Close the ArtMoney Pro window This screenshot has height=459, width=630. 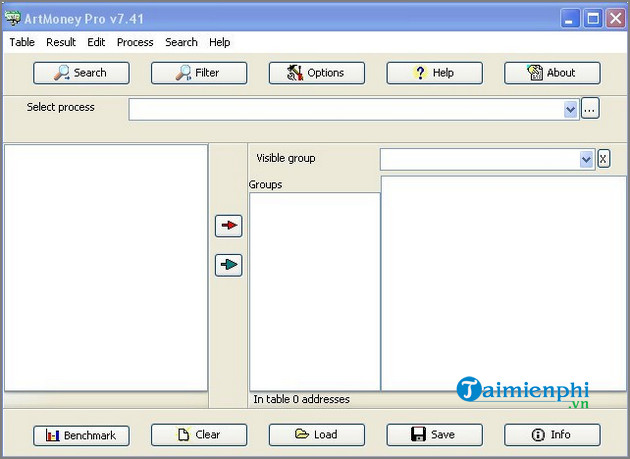(x=616, y=18)
